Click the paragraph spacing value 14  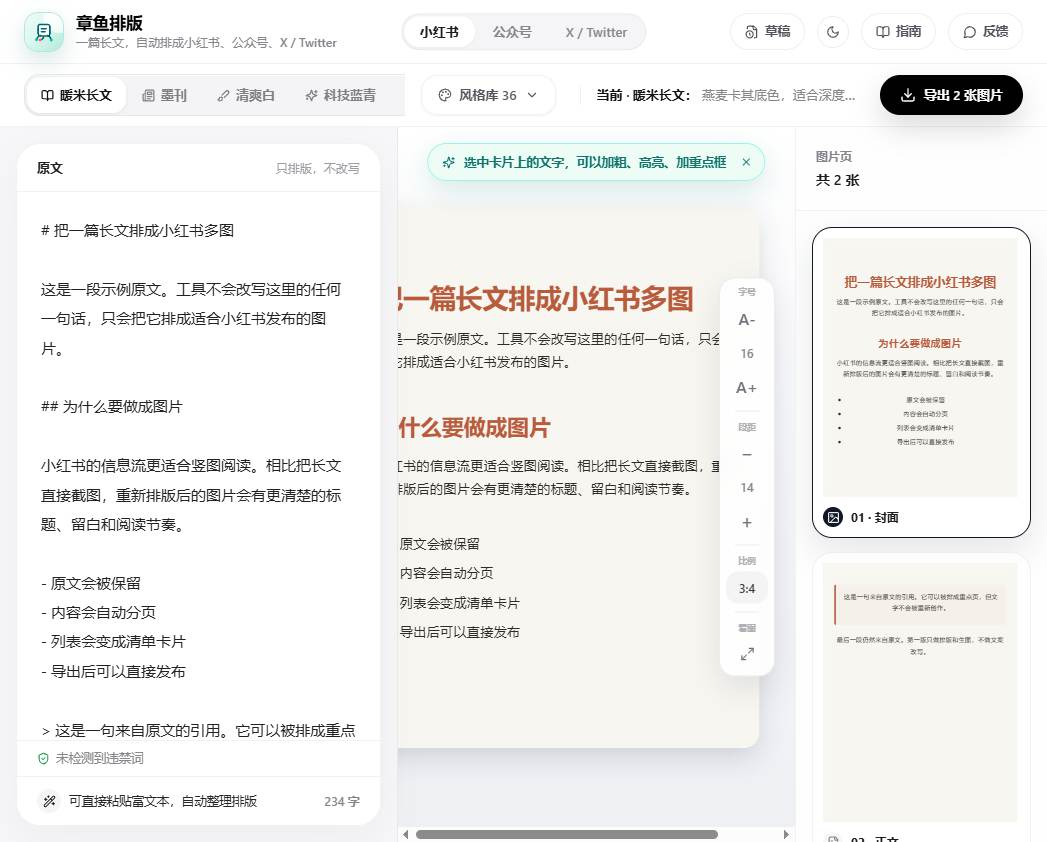747,488
